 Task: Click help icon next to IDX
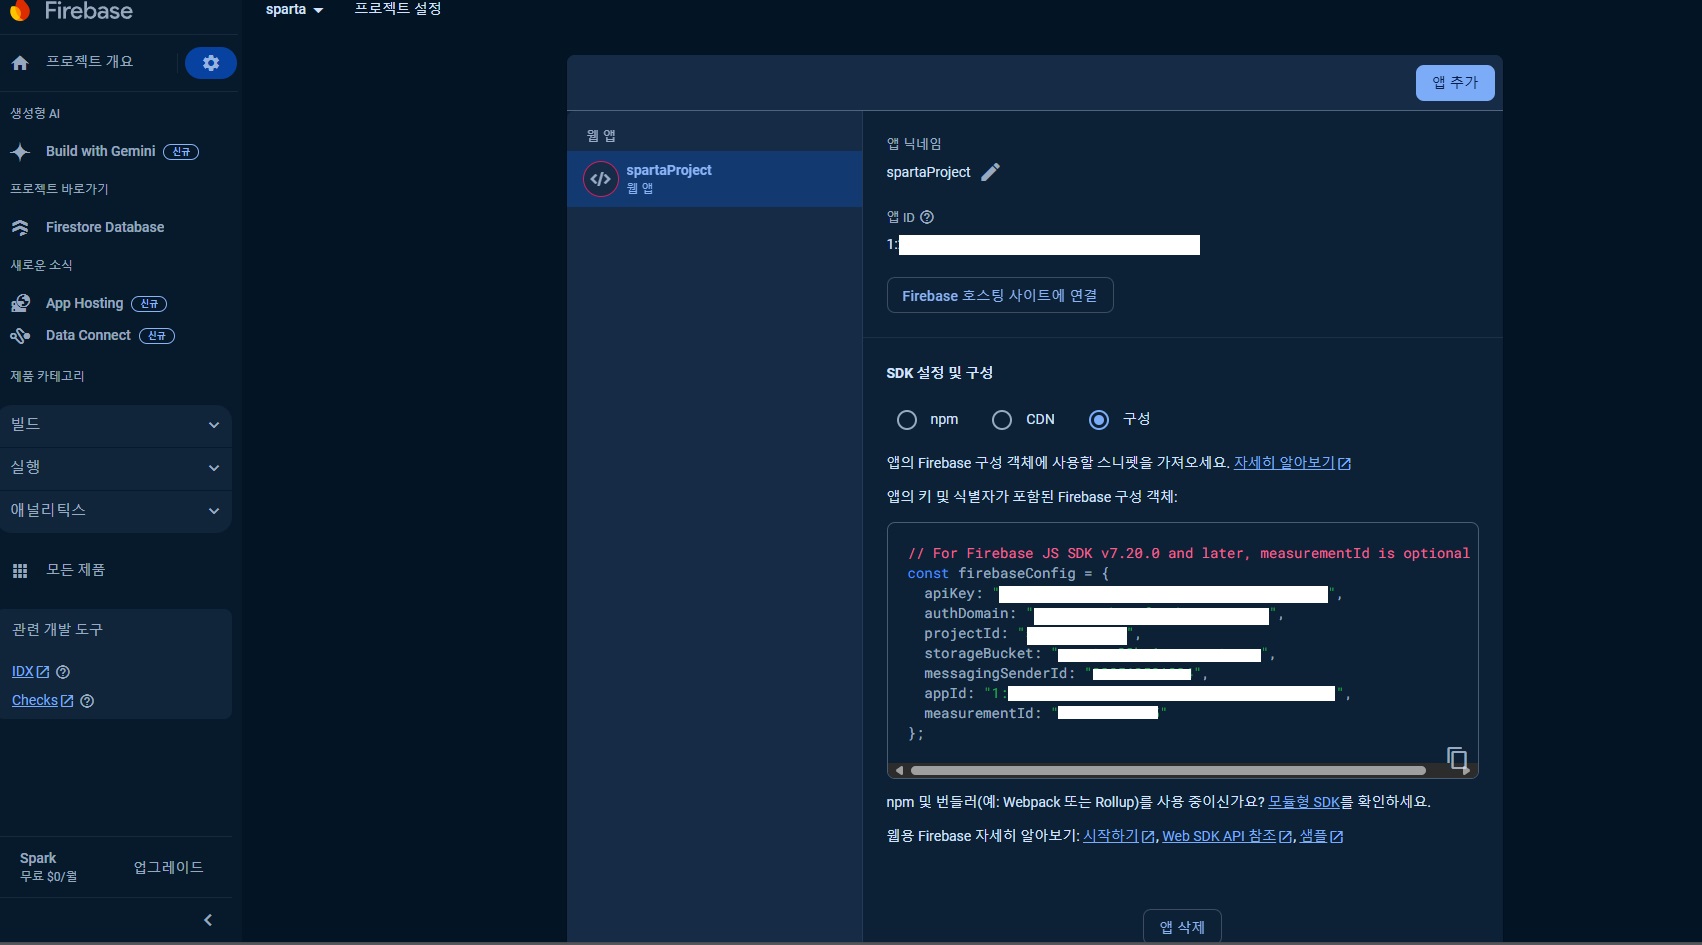click(63, 672)
